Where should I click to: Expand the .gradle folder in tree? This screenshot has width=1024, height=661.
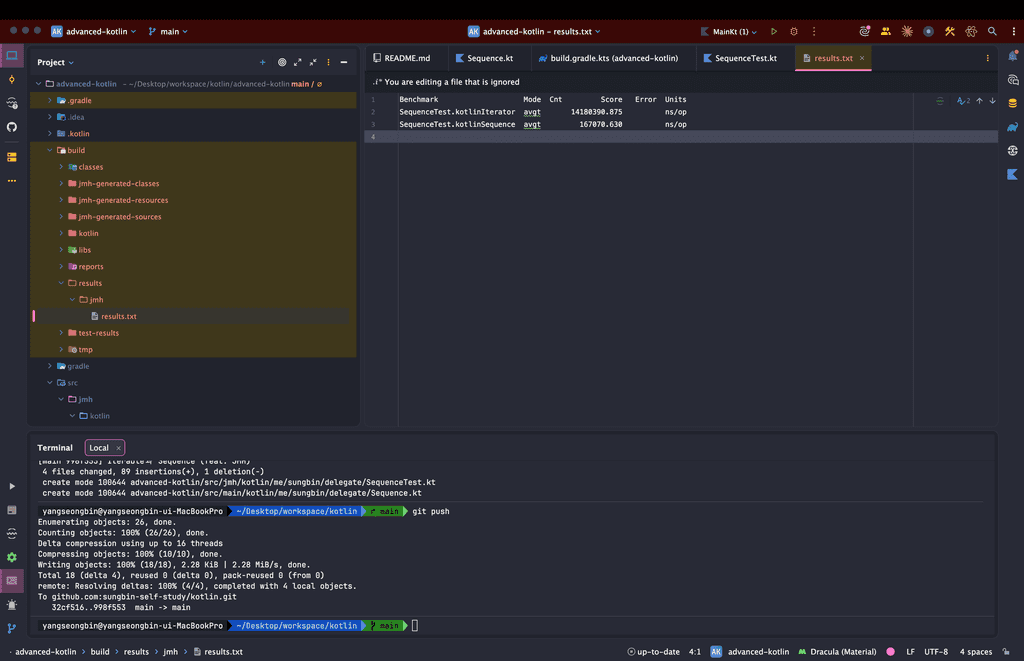point(49,100)
